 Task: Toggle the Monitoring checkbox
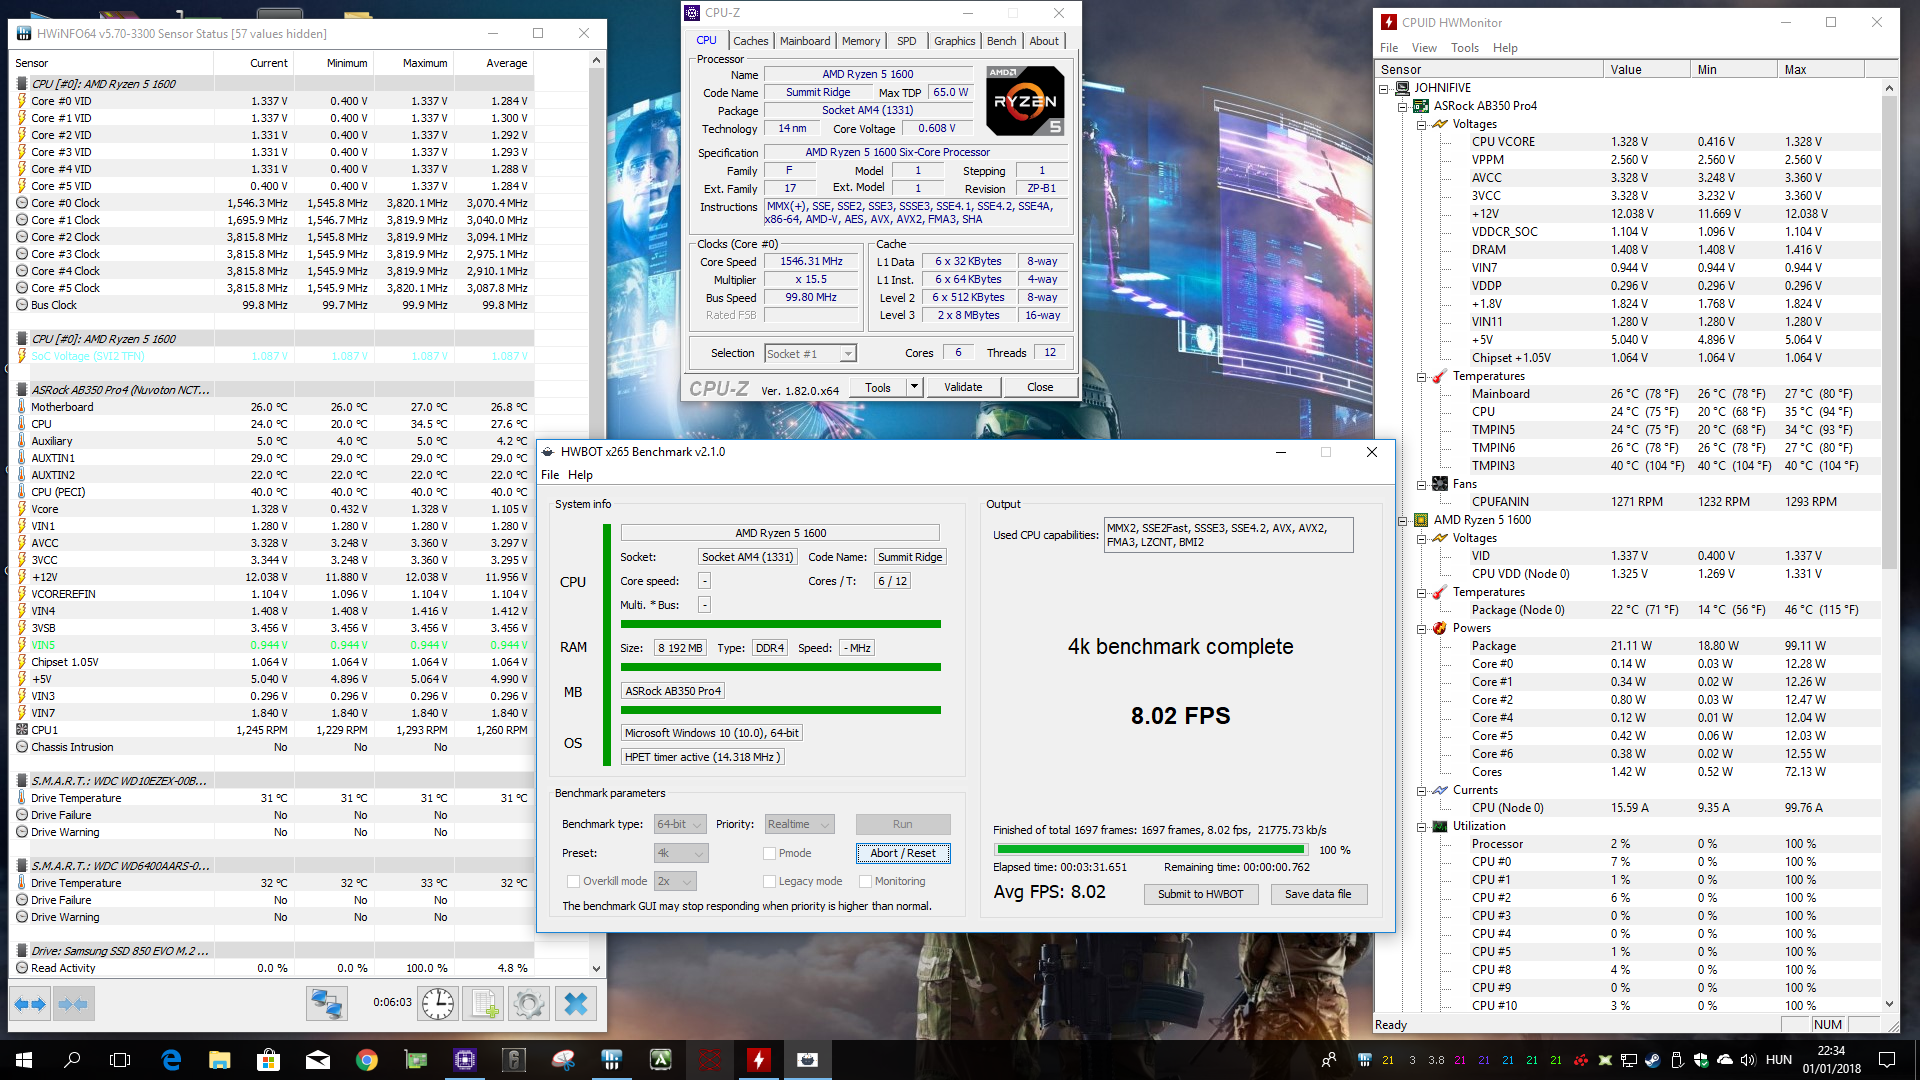865,881
